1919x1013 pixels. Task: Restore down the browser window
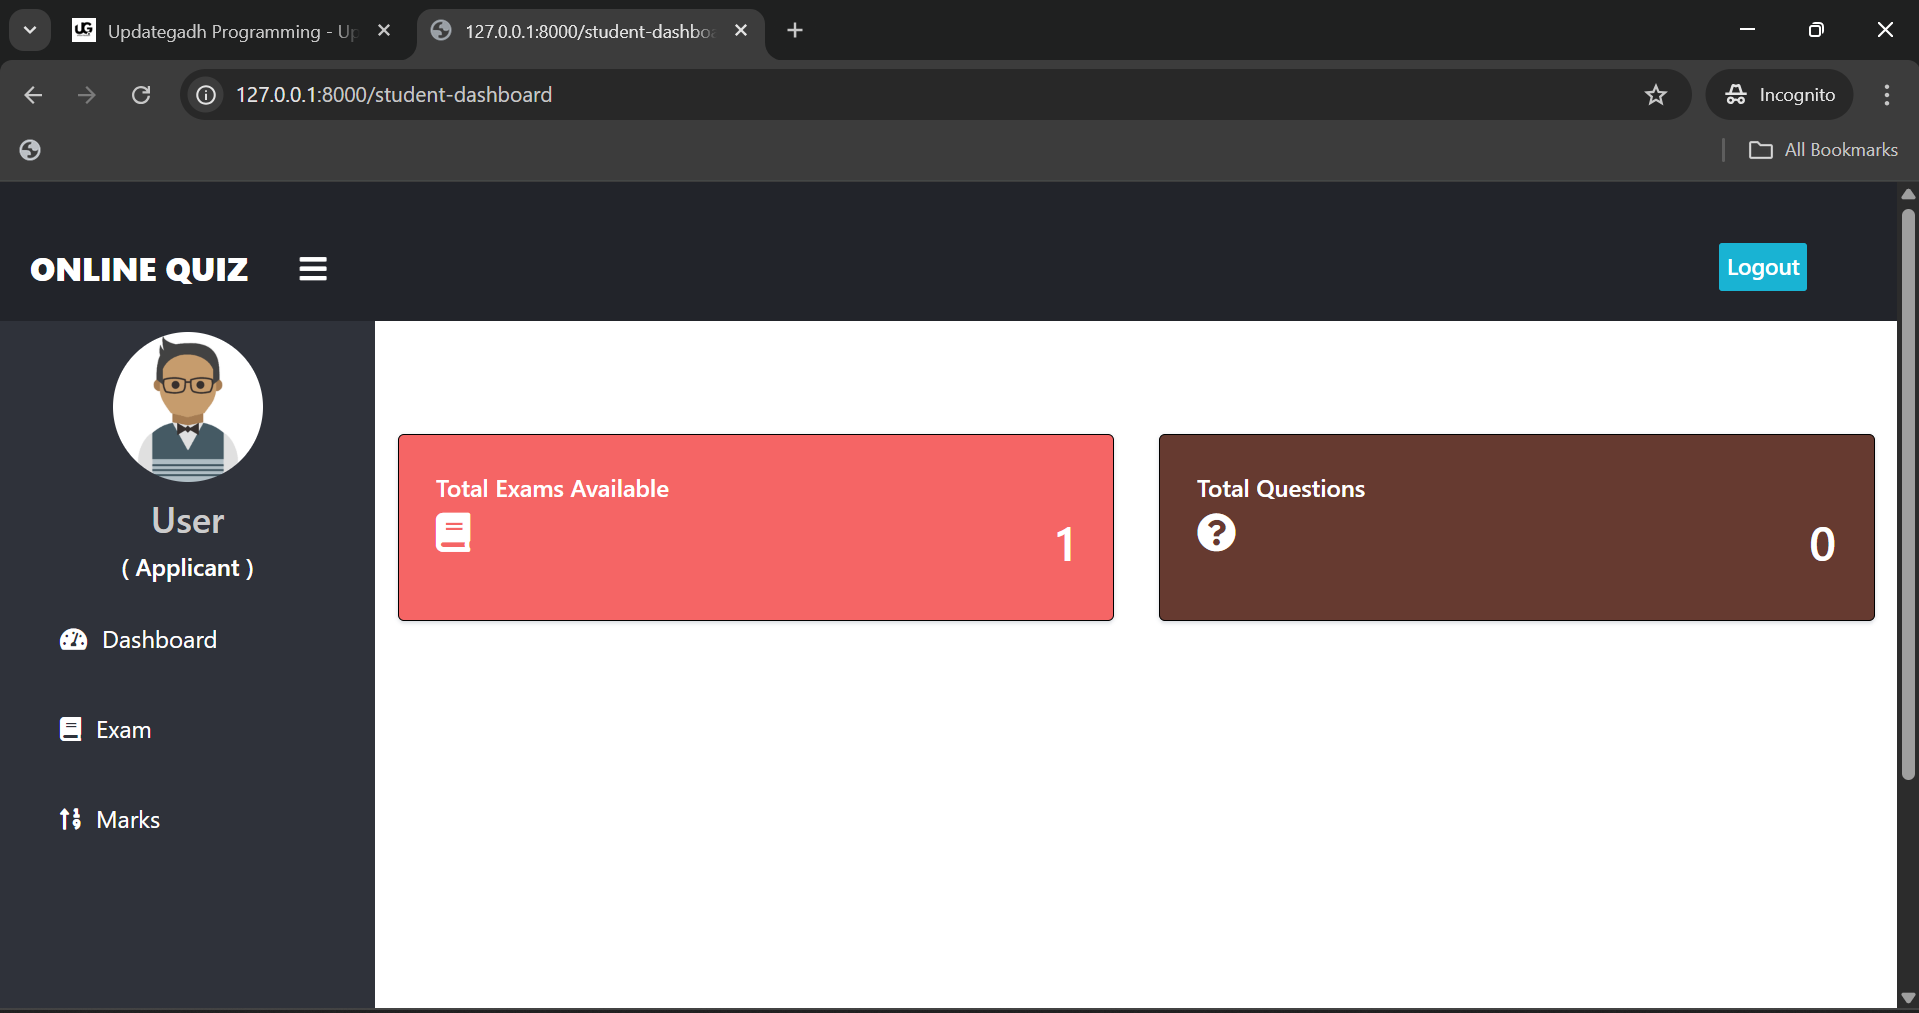(1816, 30)
